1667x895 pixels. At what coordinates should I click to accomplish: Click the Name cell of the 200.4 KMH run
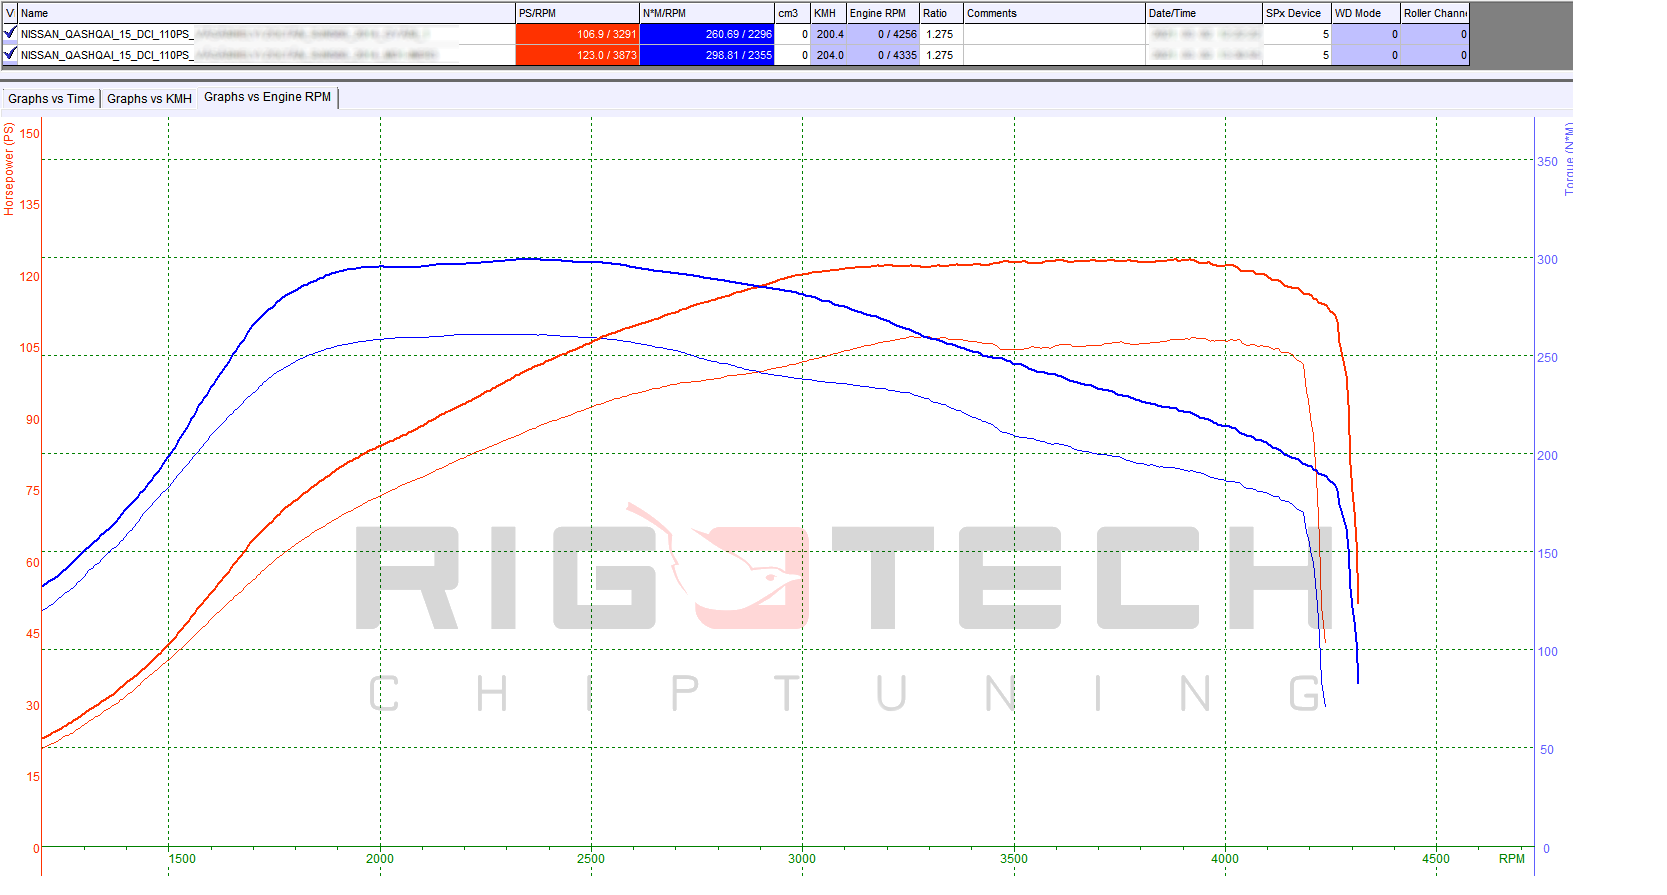(267, 34)
